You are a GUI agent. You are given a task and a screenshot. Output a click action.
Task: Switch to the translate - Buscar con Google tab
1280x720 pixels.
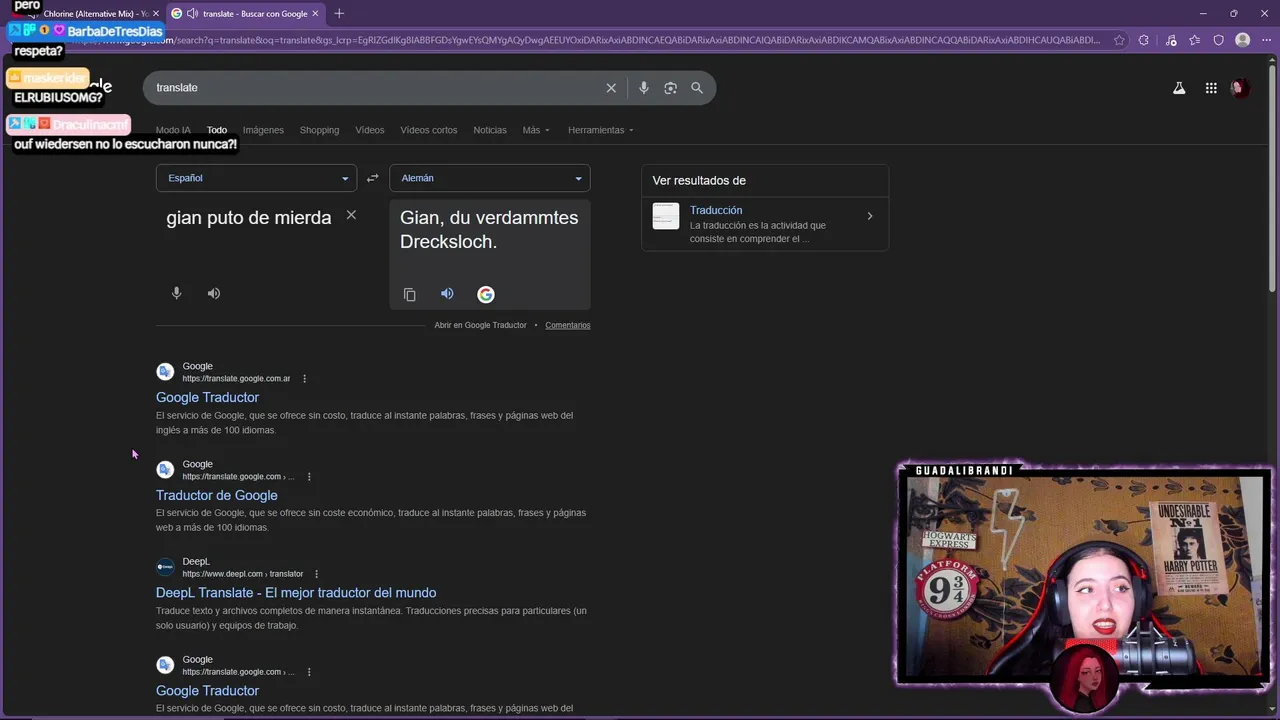tap(245, 14)
